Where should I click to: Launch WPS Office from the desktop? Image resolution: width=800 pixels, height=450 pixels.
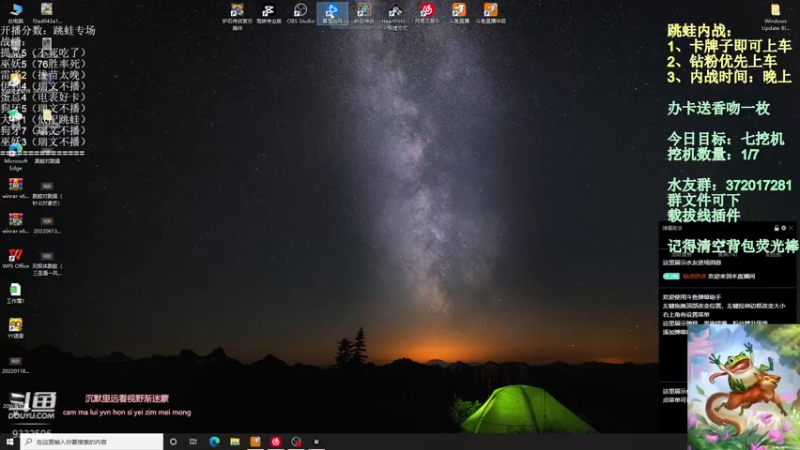click(15, 259)
